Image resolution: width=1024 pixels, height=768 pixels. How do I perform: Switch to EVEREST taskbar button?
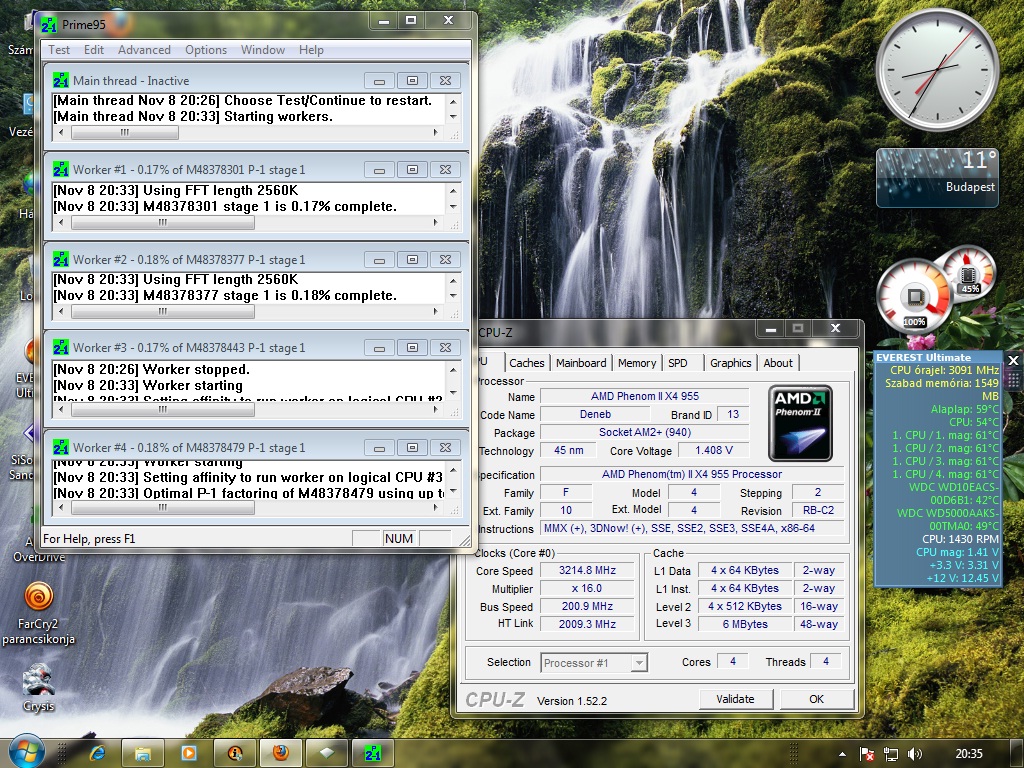[x=235, y=754]
